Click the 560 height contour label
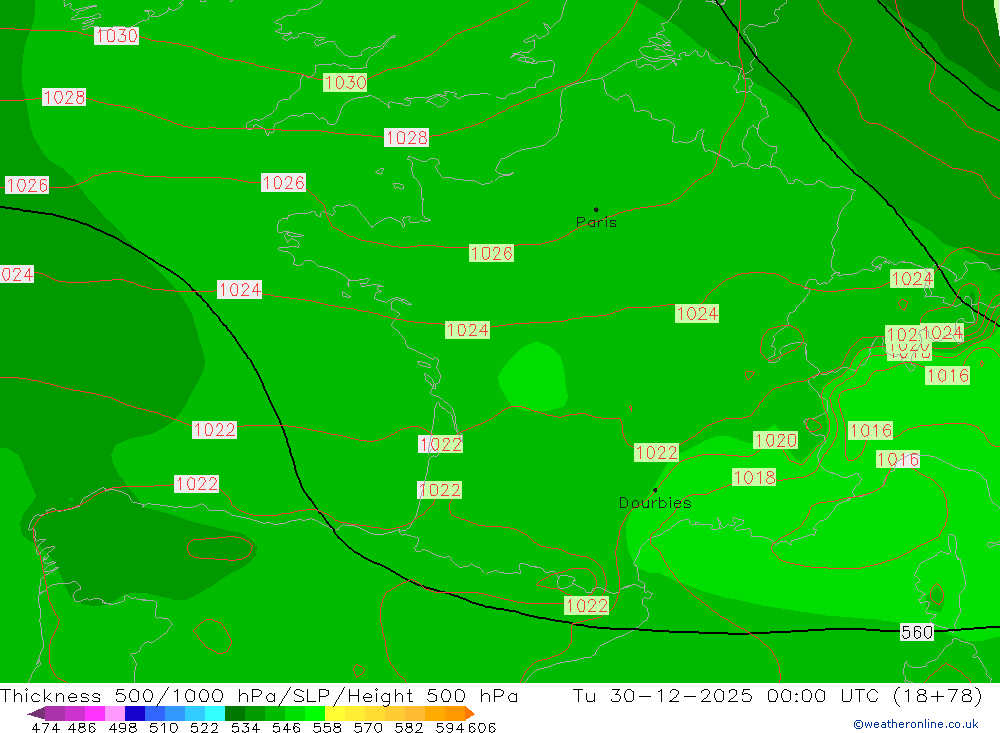This screenshot has width=1000, height=733. 916,632
